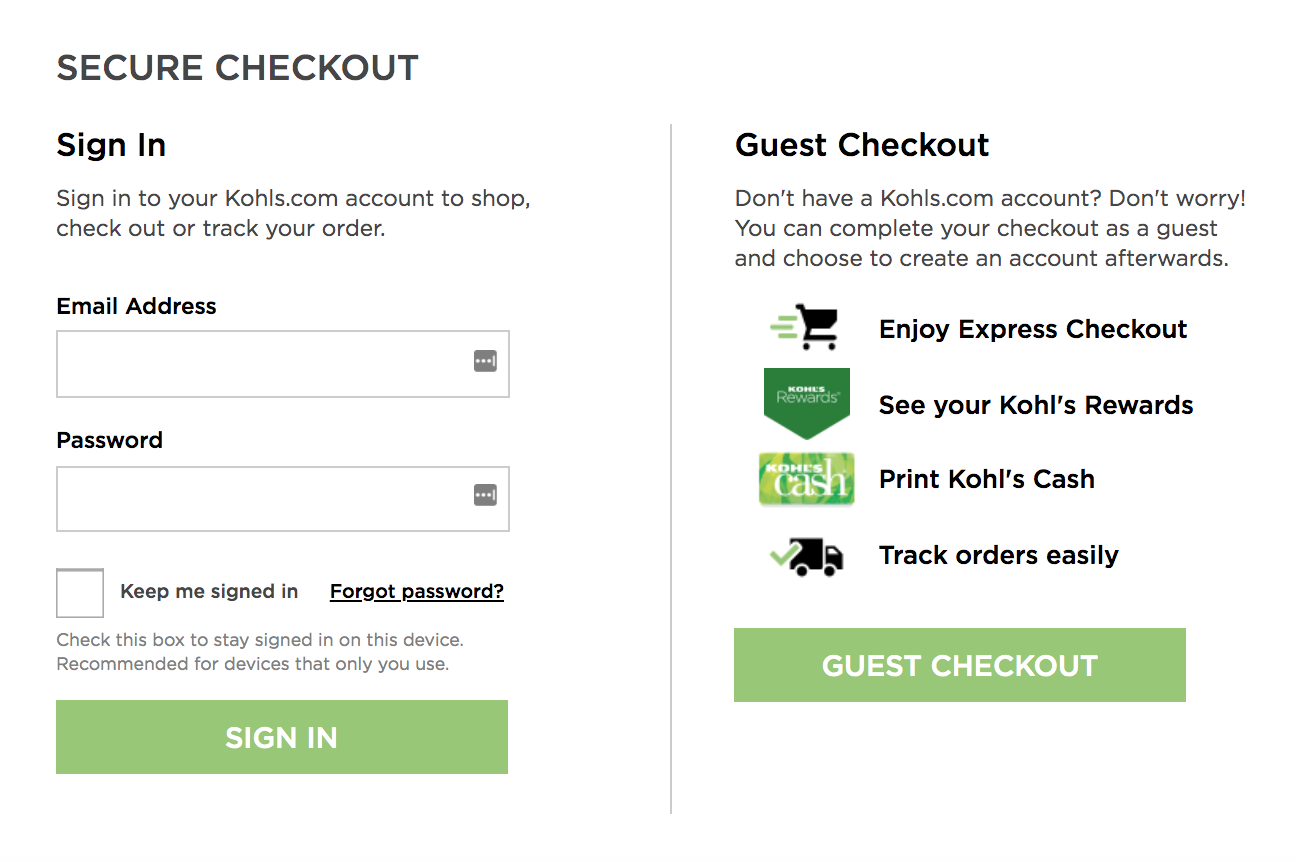Click password manager icon in Password field

pyautogui.click(x=485, y=495)
